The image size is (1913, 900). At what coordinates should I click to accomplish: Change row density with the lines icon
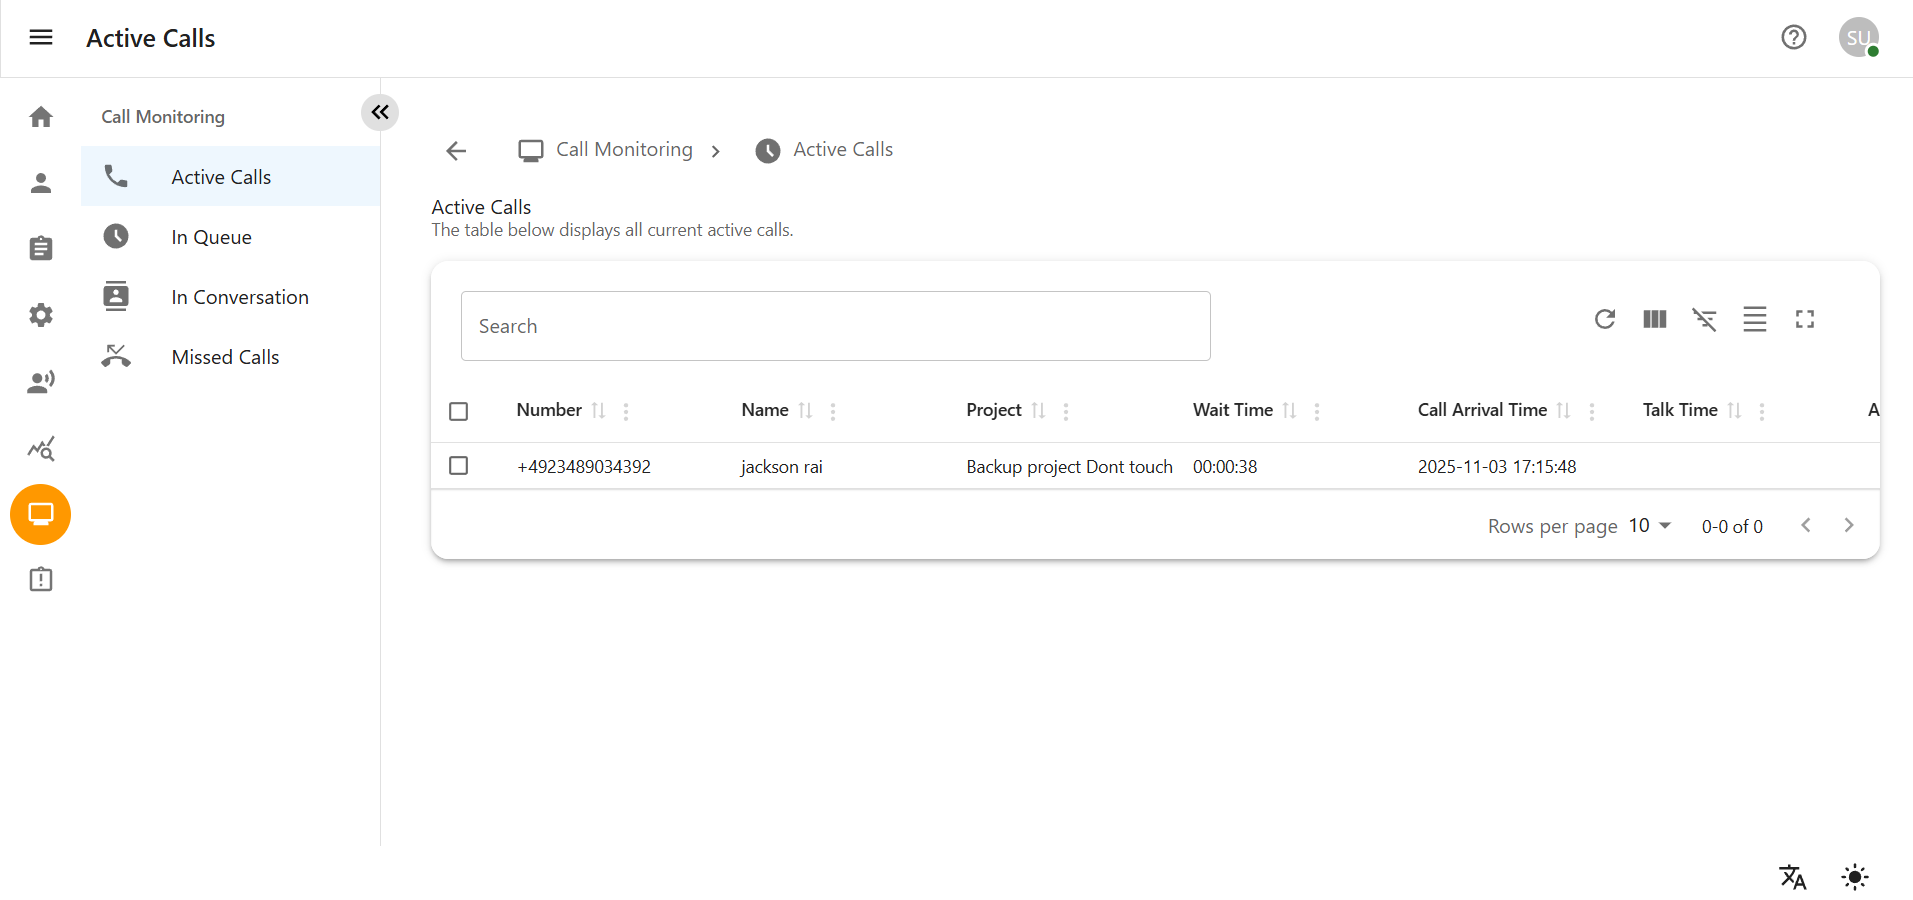click(1755, 319)
